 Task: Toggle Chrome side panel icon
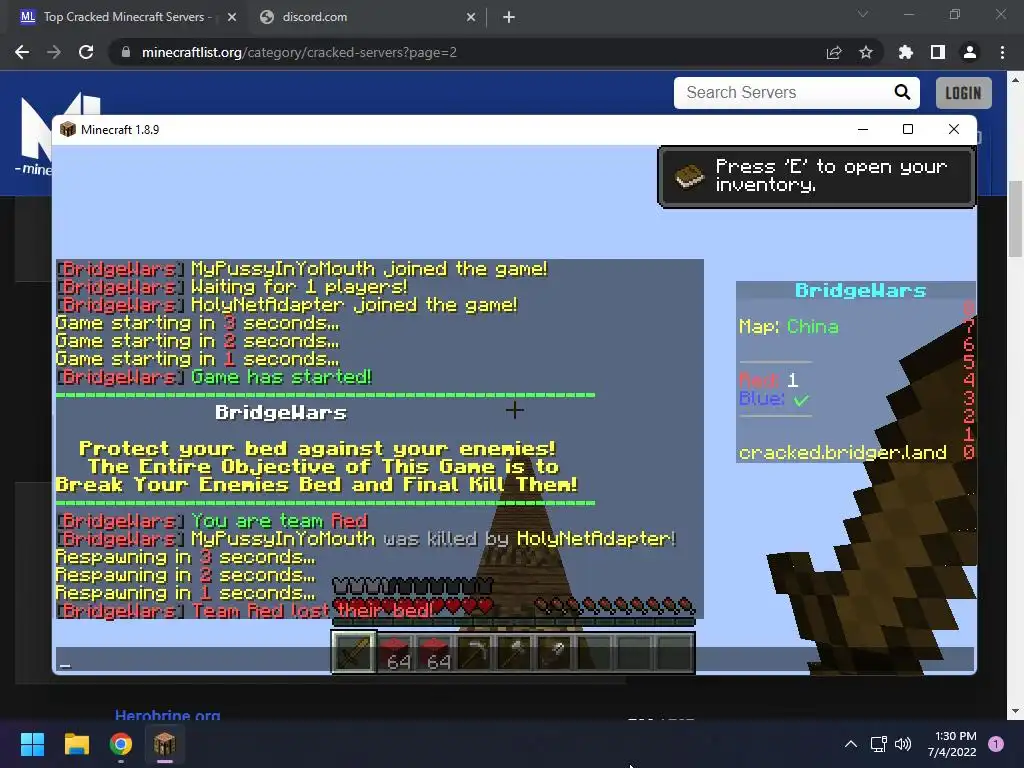(938, 52)
